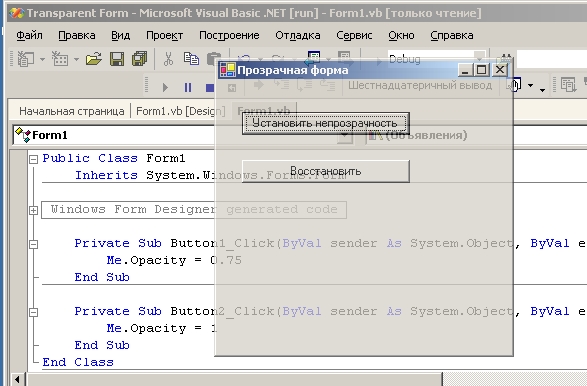This screenshot has height=386, width=587.
Task: Click the 'Windows Form Designer generated code' text
Action: (194, 209)
